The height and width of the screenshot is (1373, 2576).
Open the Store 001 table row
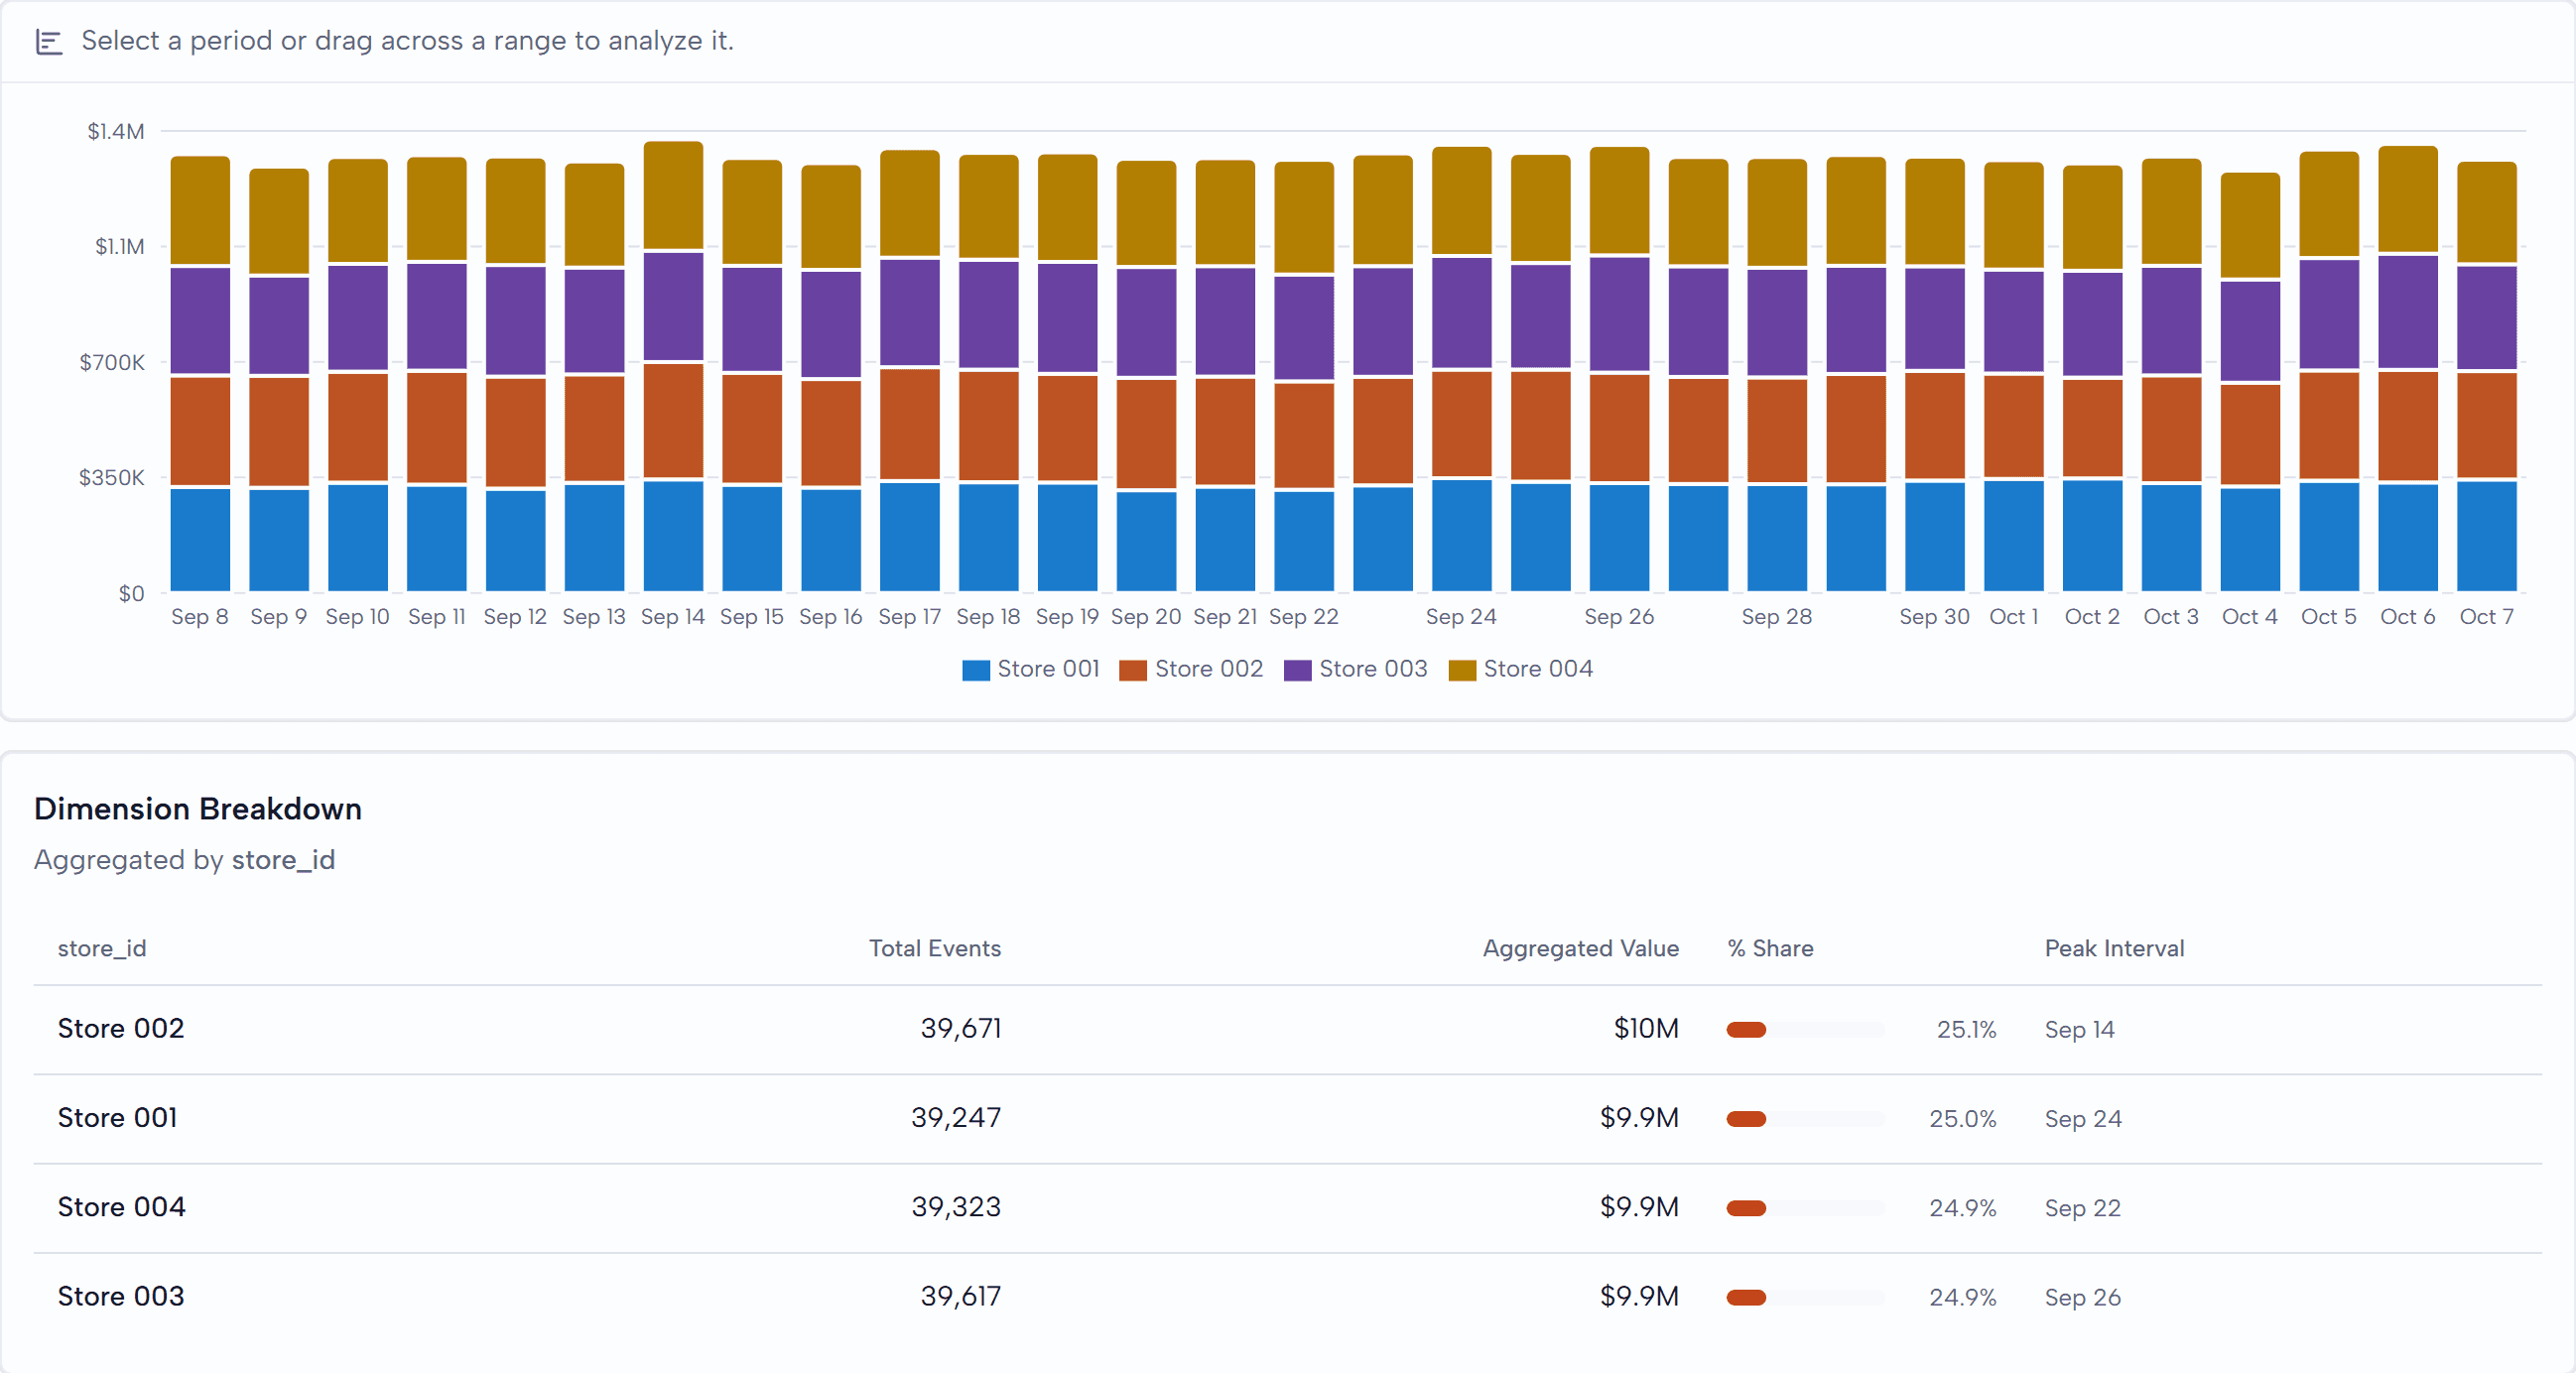click(x=1287, y=1118)
